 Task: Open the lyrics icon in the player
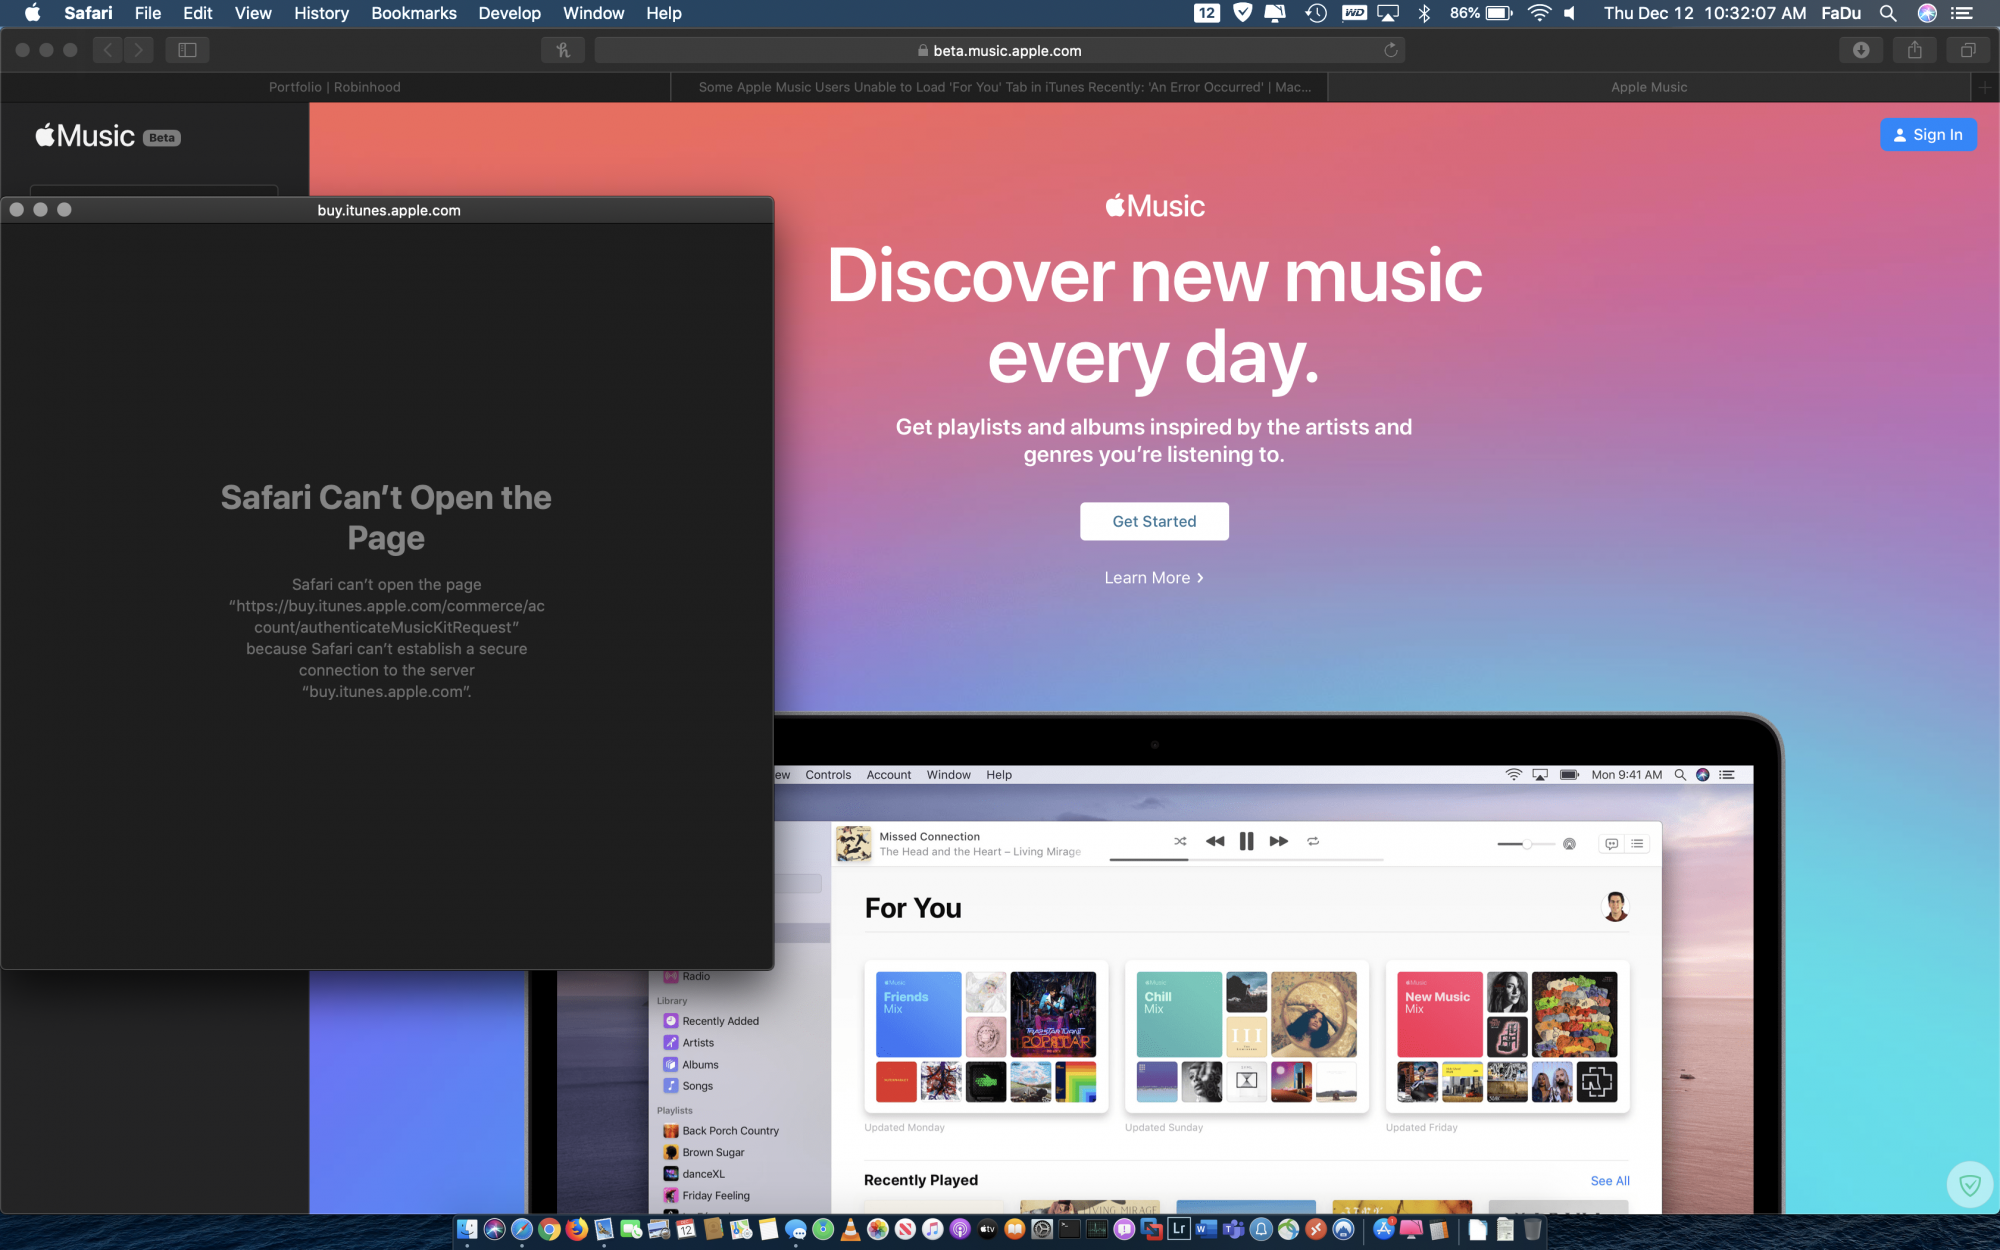pos(1611,844)
